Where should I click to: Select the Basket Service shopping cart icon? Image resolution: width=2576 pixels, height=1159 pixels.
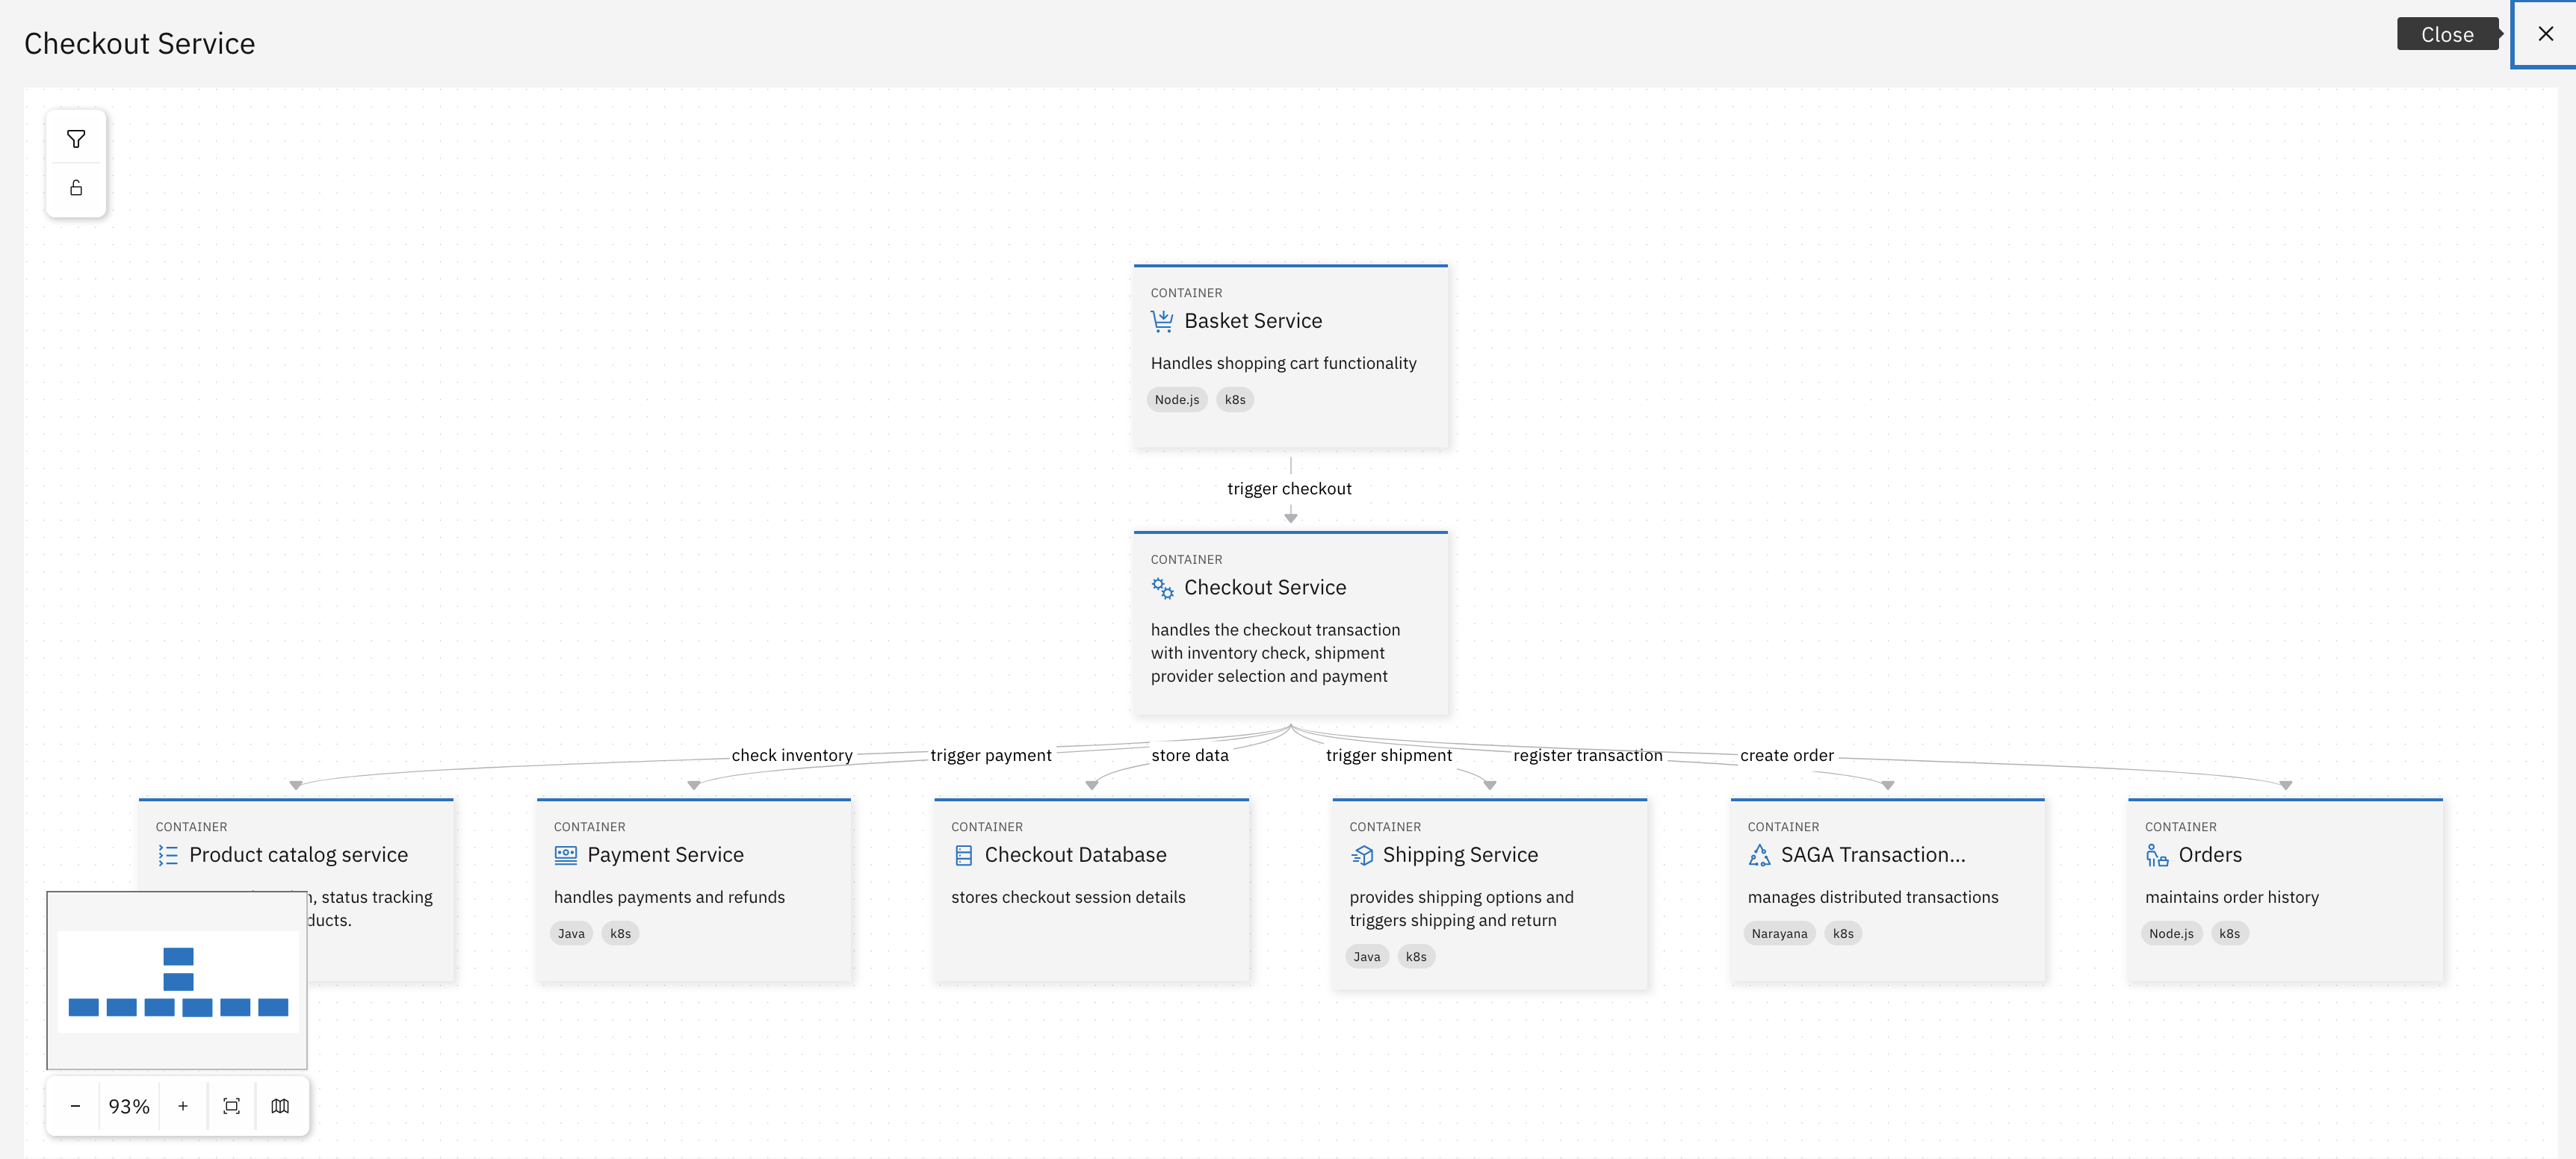(x=1163, y=320)
